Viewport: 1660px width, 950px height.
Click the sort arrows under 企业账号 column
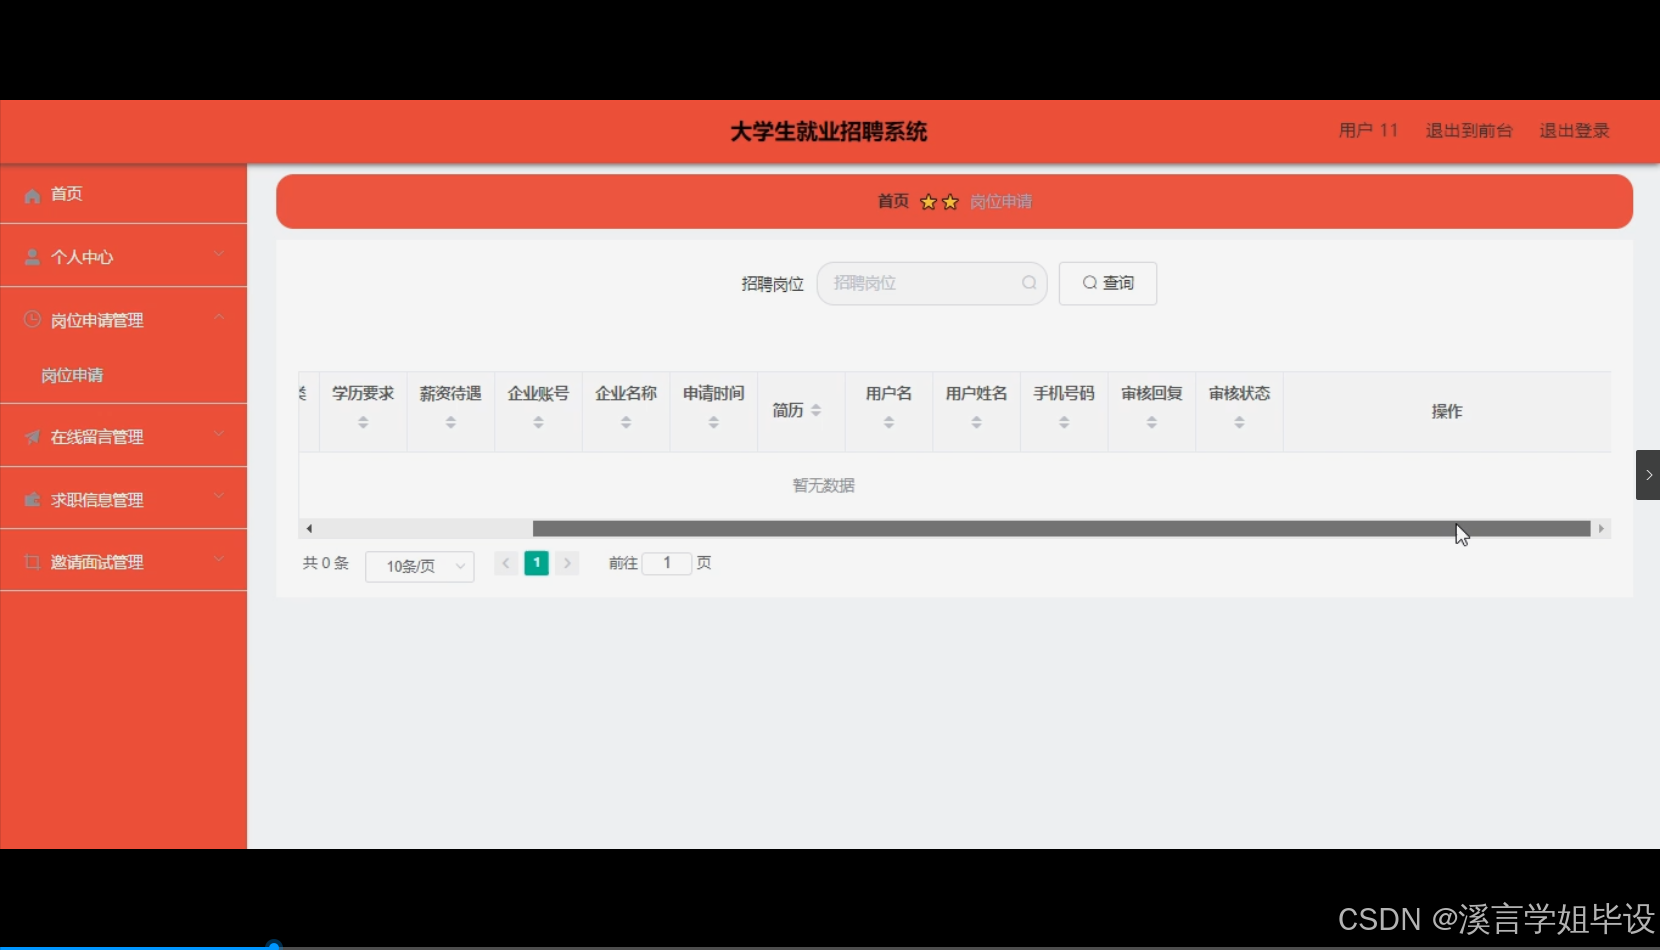point(538,423)
